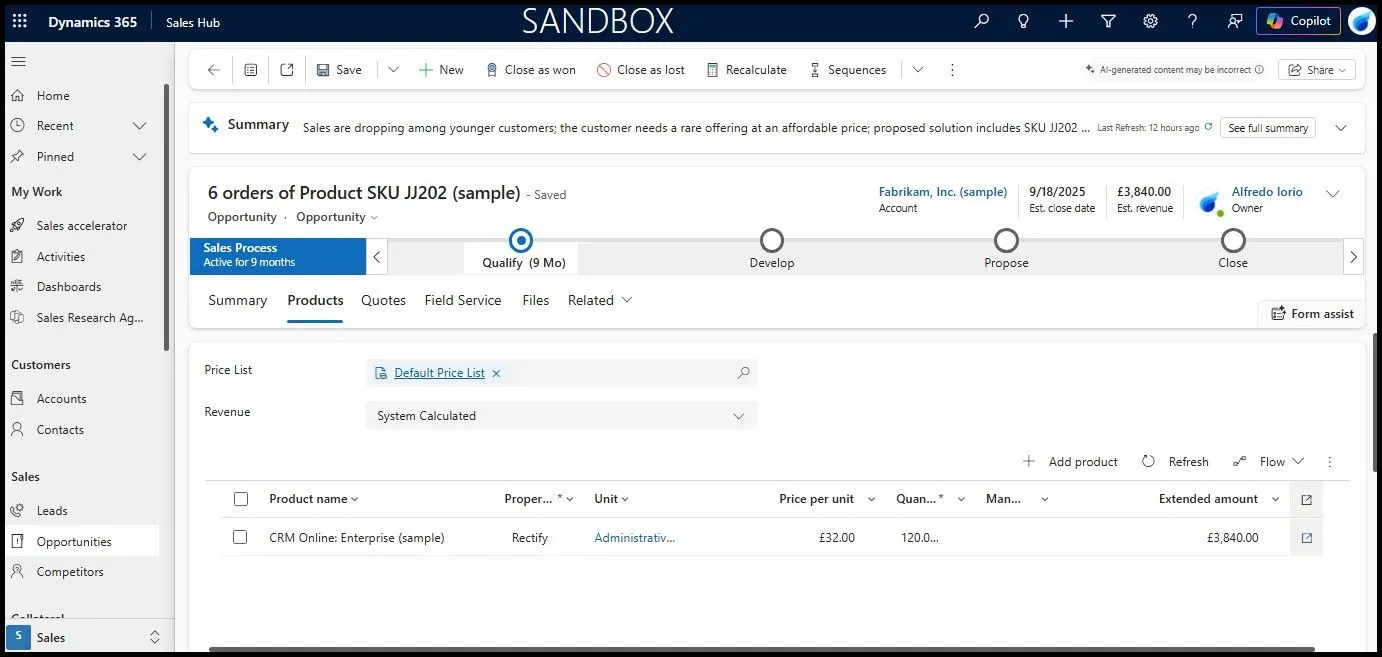Click the Sales Process active banner

[278, 256]
